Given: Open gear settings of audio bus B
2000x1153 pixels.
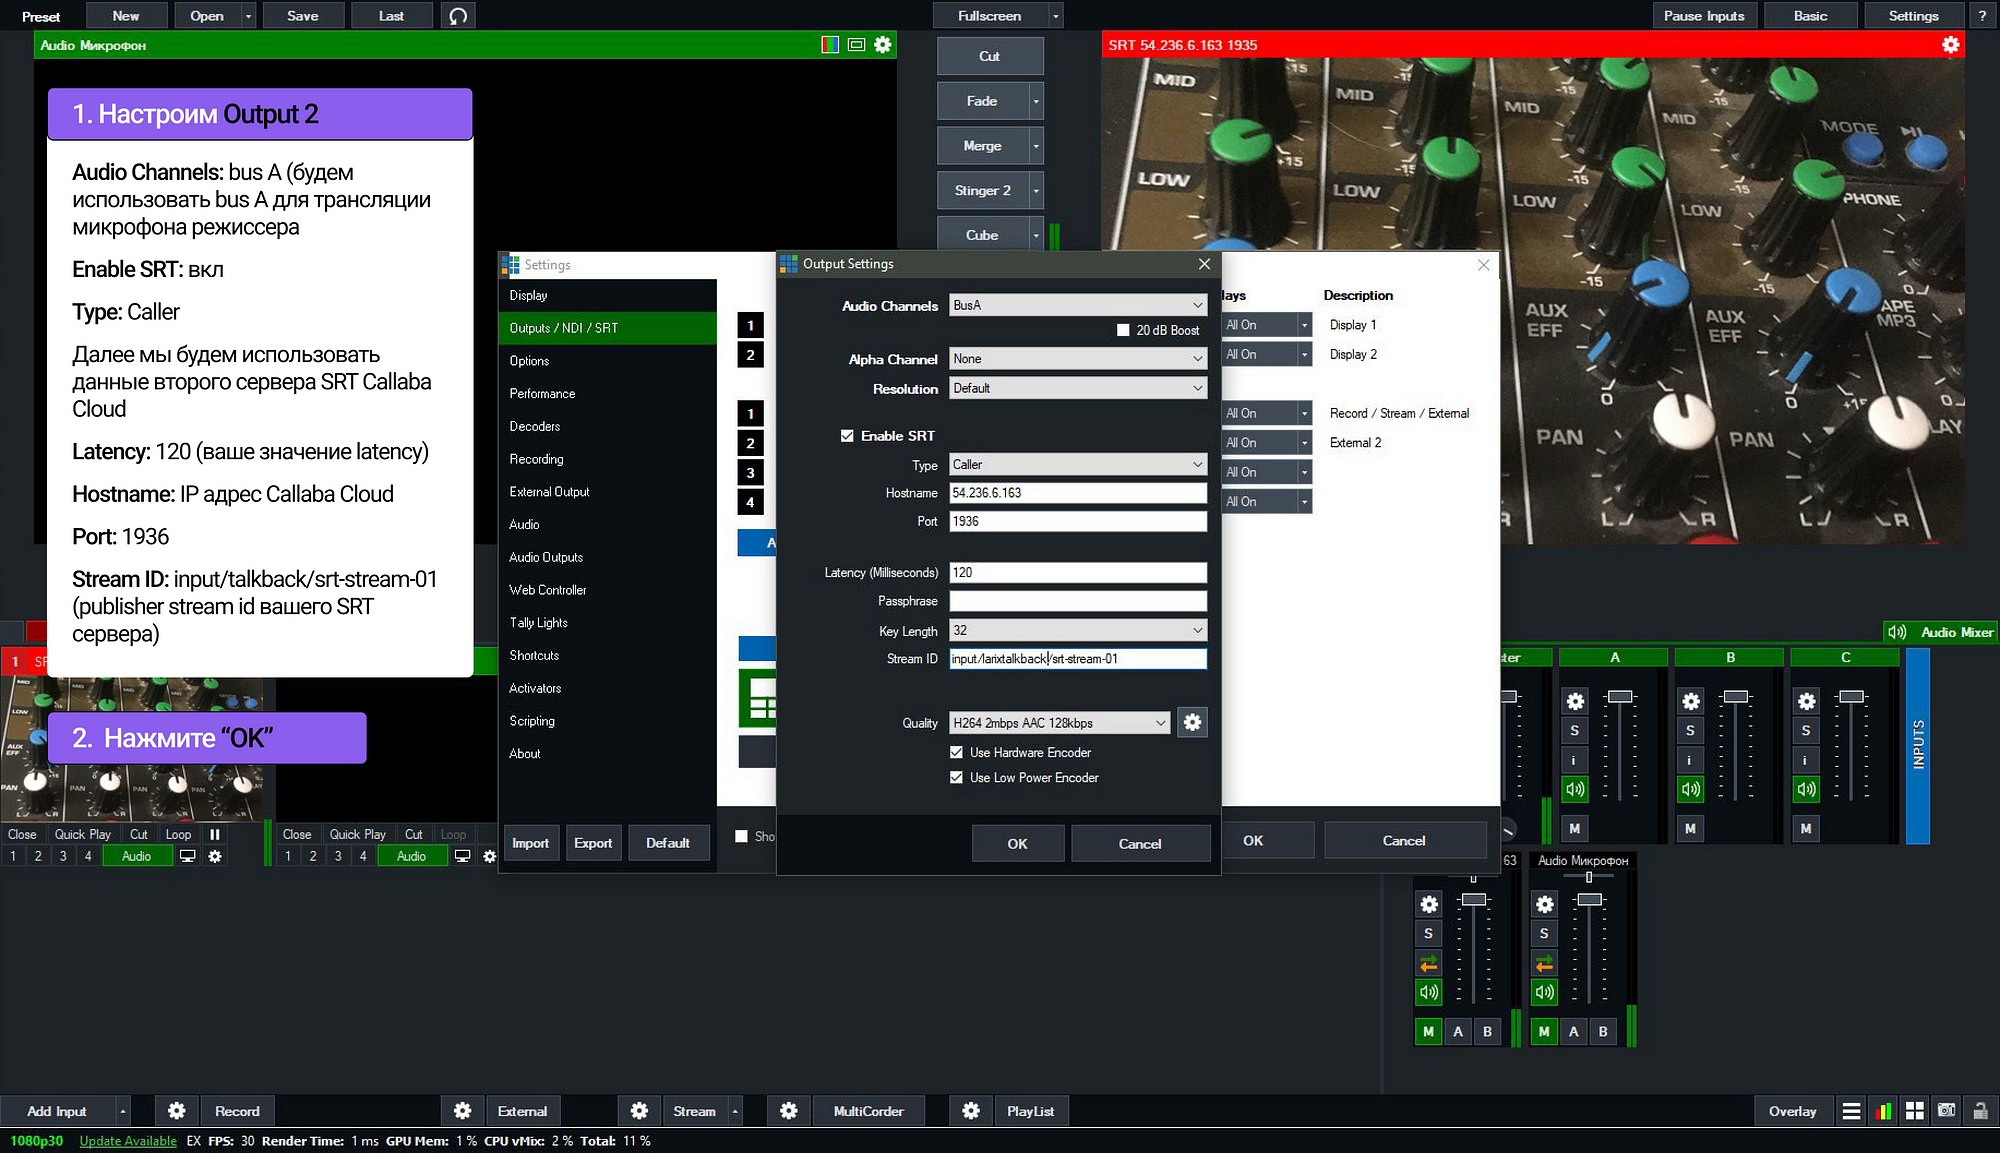Looking at the screenshot, I should (1691, 701).
